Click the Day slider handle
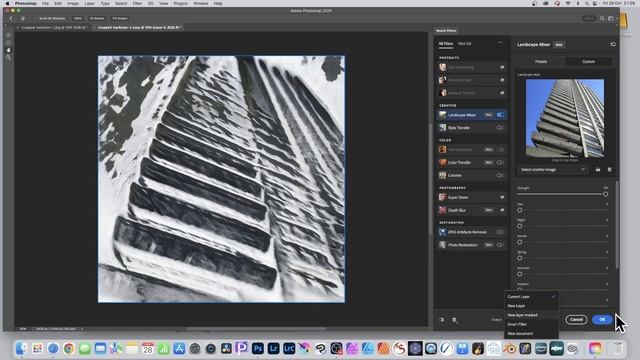Image resolution: width=640 pixels, height=360 pixels. pyautogui.click(x=520, y=210)
